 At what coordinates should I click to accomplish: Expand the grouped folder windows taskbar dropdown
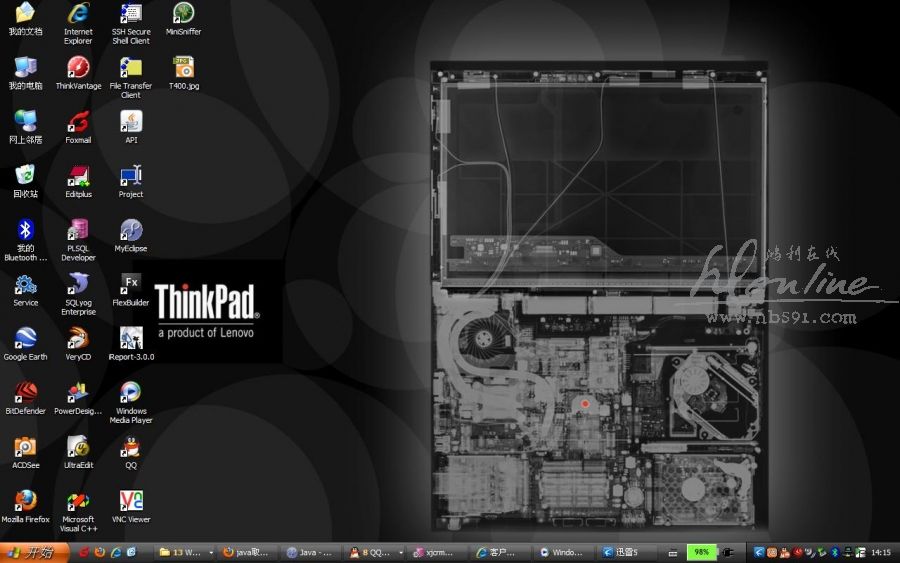[x=211, y=552]
